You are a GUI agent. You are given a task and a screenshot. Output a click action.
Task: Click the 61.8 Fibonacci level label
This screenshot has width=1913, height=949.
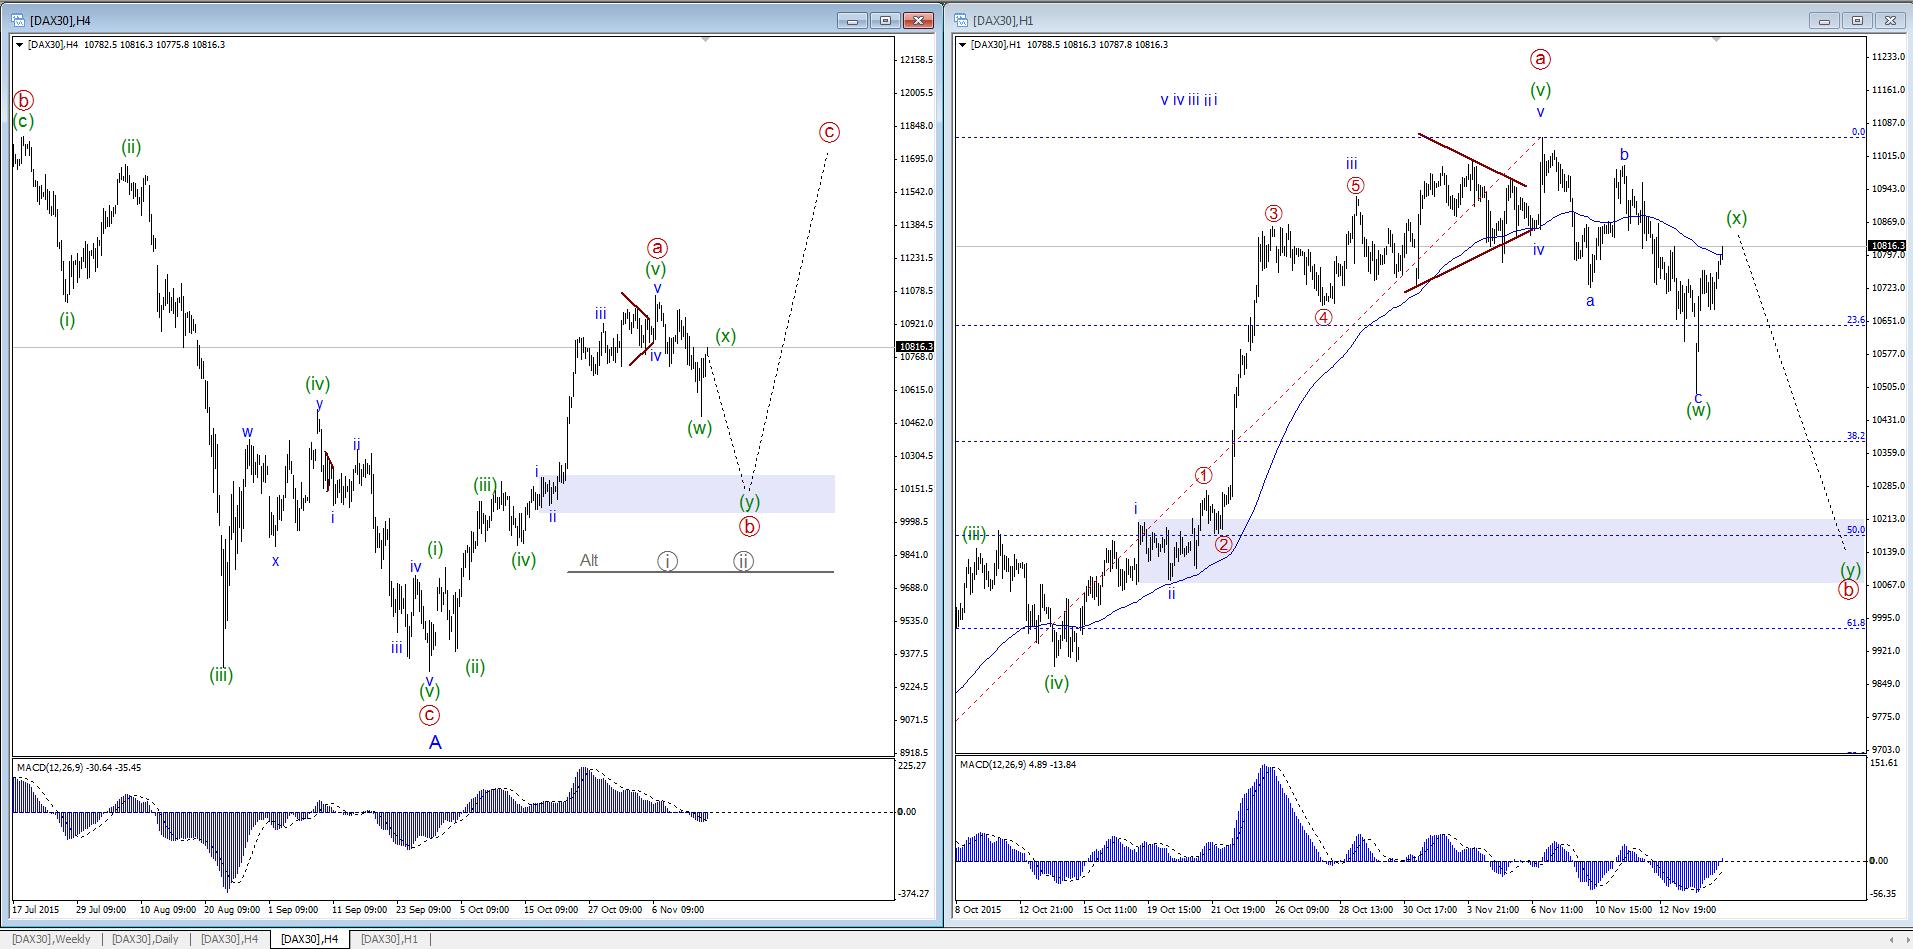pyautogui.click(x=1855, y=623)
